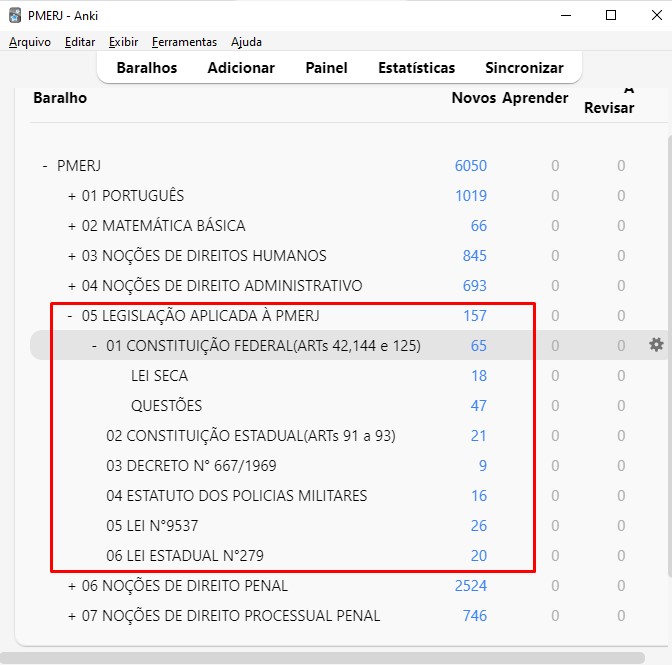
Task: Collapse 01 CONSTITUIÇÃO FEDERAL subdeck
Action: point(94,346)
